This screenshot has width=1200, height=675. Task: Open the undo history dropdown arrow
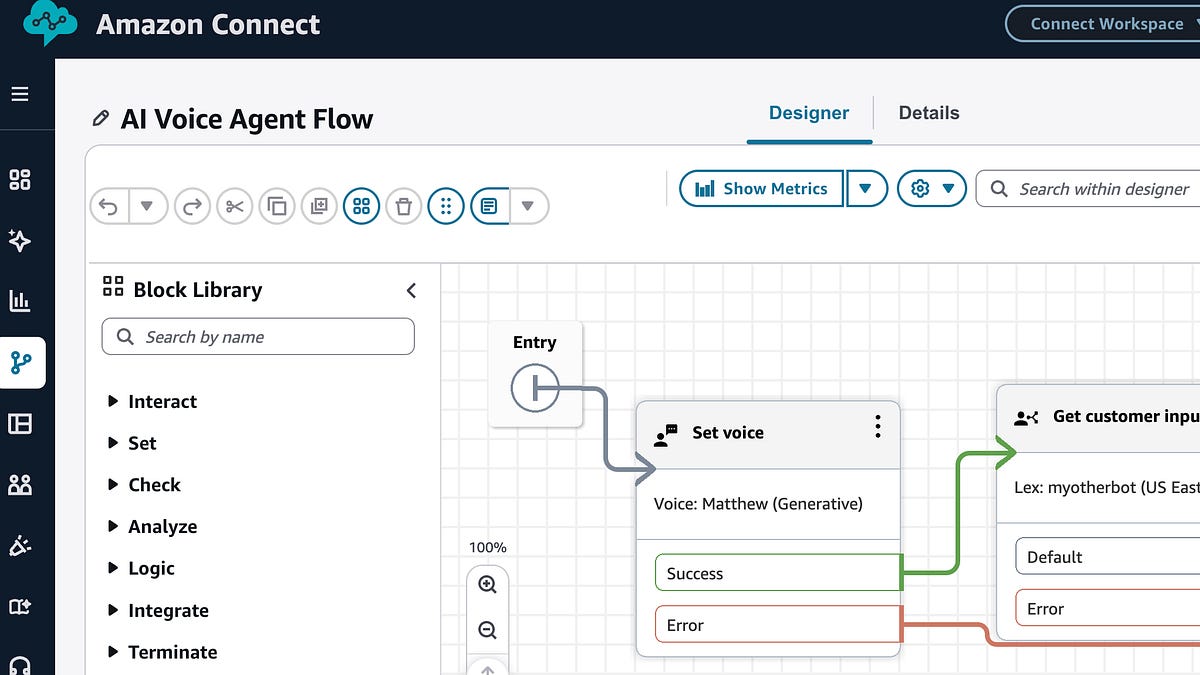(x=147, y=207)
